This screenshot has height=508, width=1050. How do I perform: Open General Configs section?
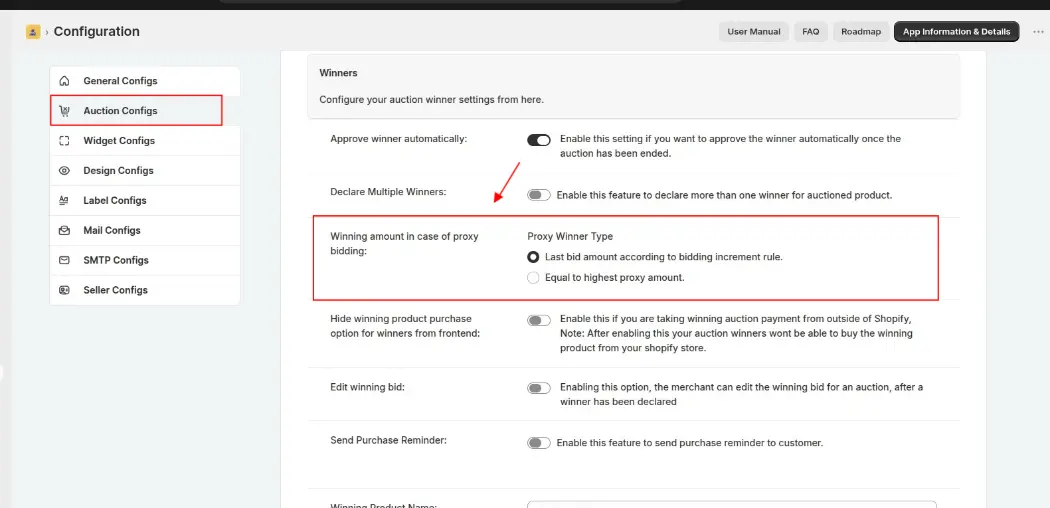click(x=145, y=81)
